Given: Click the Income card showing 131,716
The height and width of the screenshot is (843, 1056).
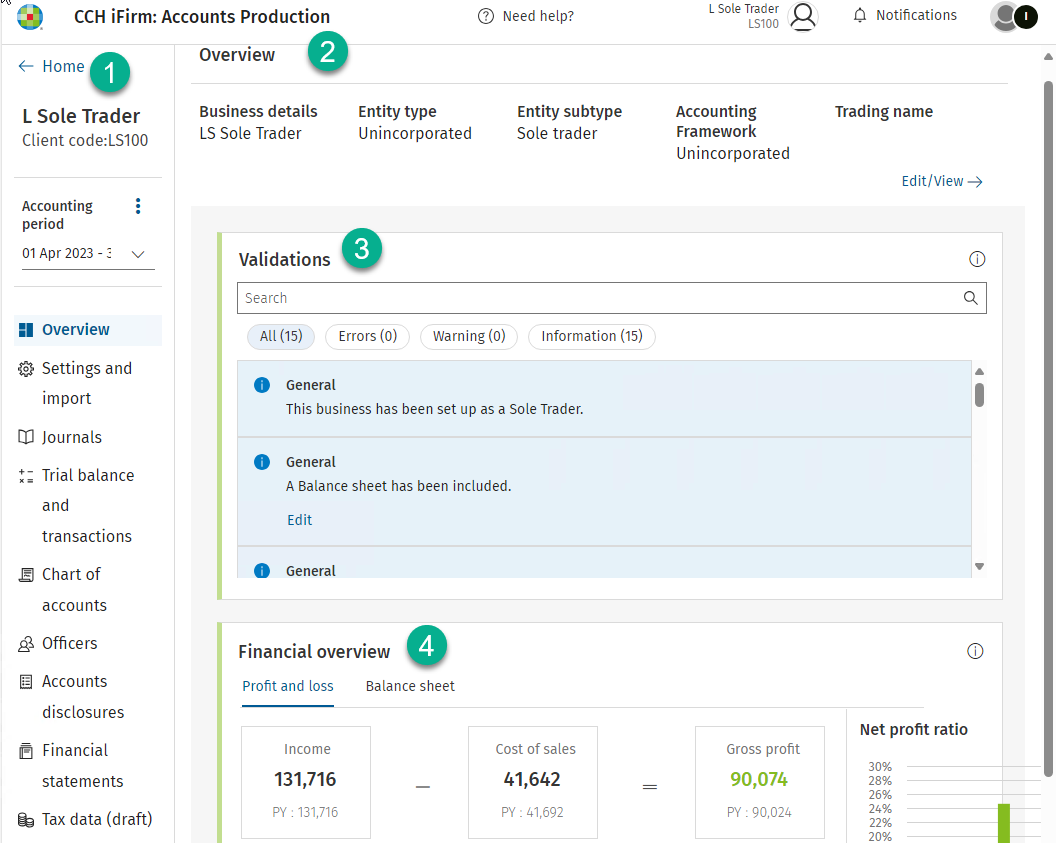Looking at the screenshot, I should (306, 782).
